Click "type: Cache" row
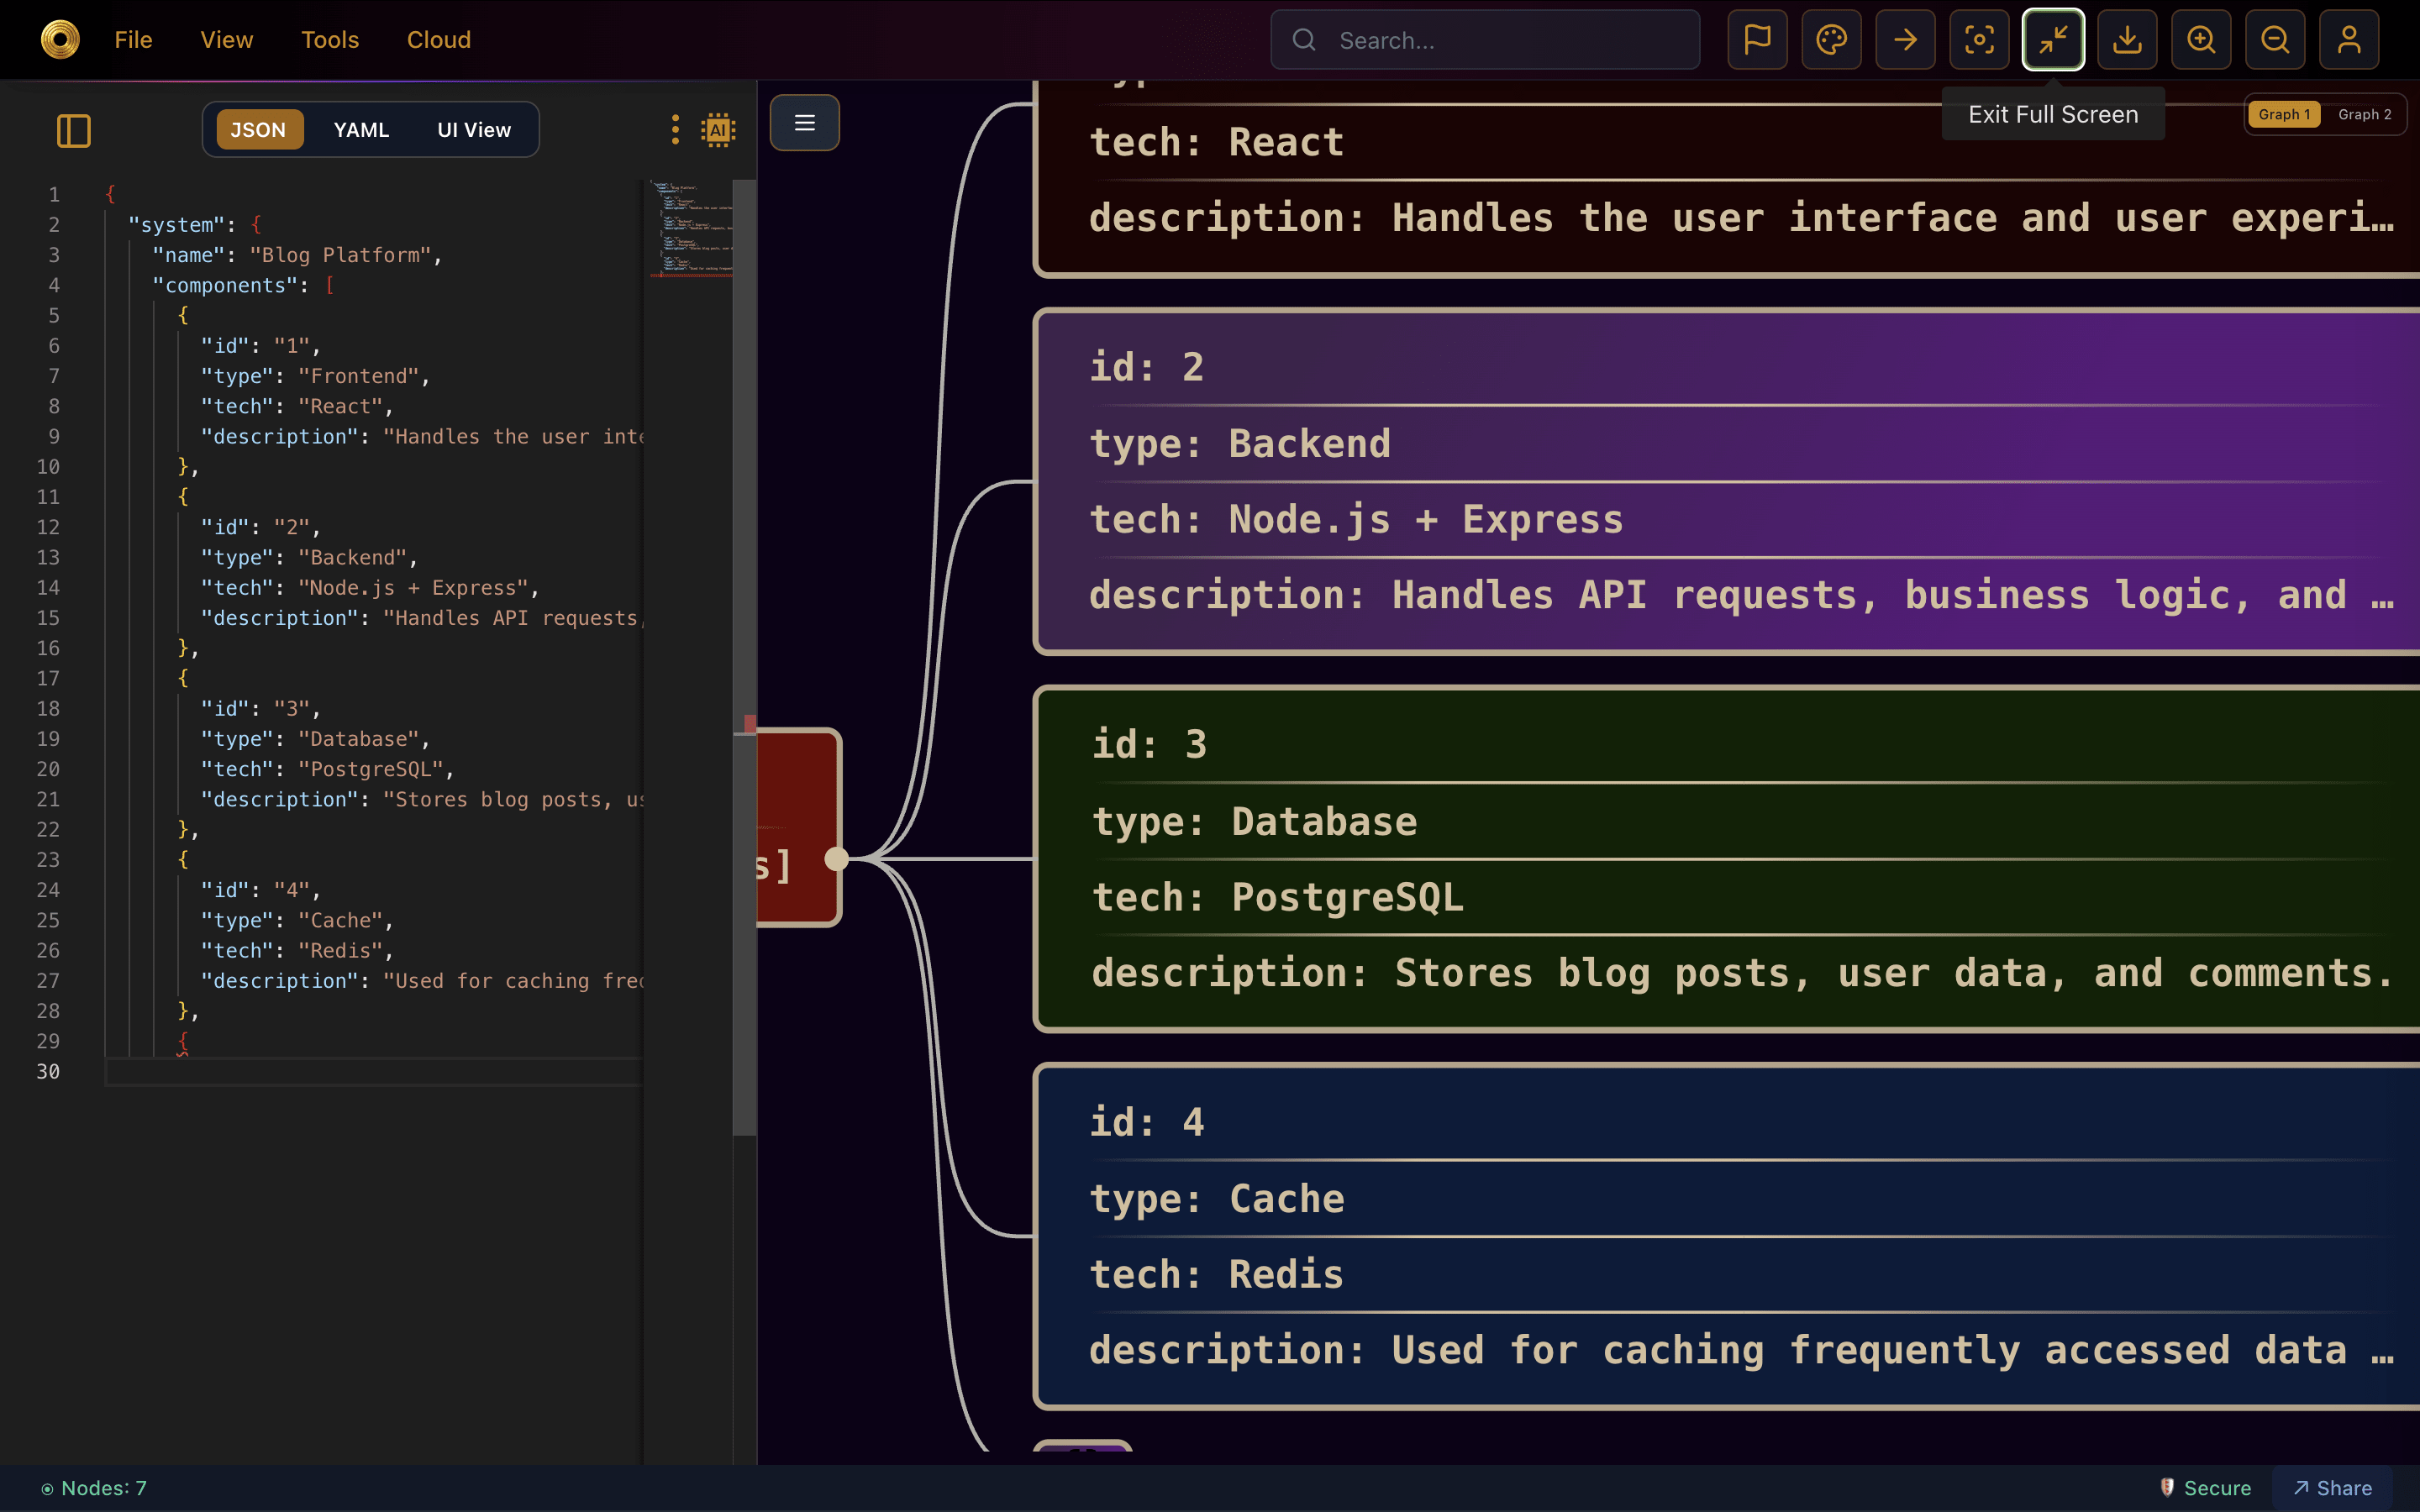The width and height of the screenshot is (2420, 1512). tap(1216, 1198)
